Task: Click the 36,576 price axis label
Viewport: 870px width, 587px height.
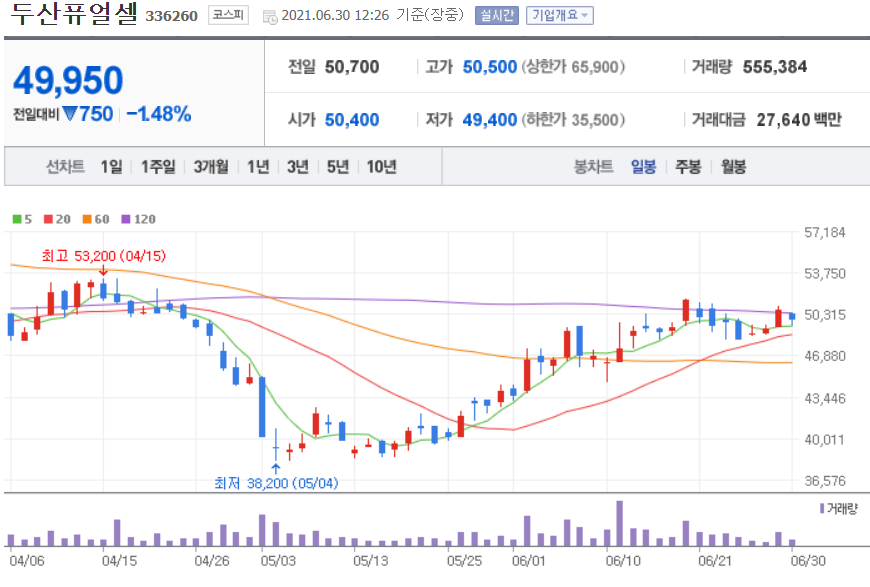Action: pyautogui.click(x=825, y=481)
